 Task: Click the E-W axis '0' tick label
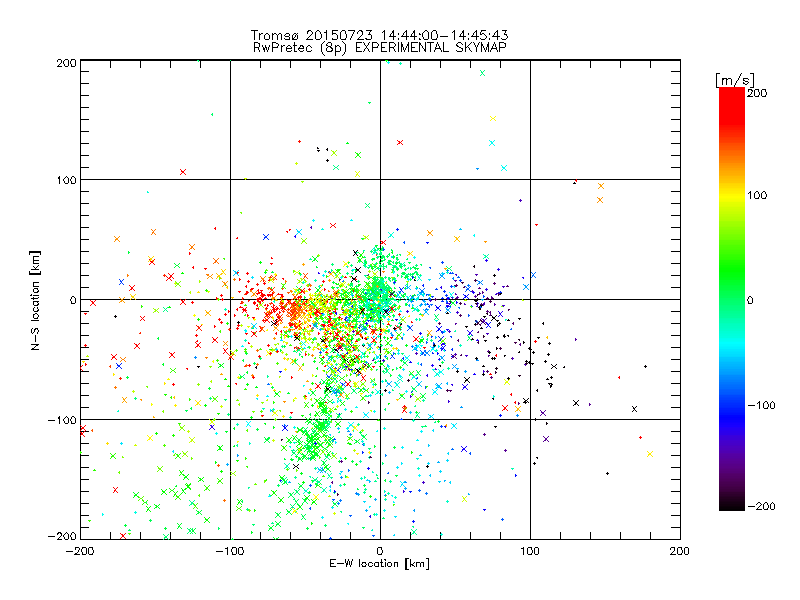pos(380,551)
